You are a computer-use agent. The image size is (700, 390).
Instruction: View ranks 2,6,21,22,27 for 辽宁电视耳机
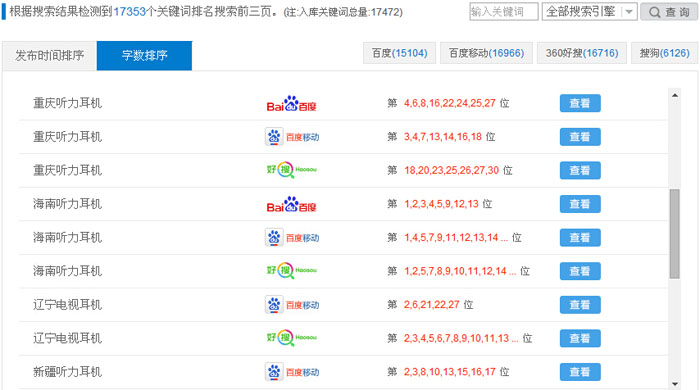tap(580, 305)
